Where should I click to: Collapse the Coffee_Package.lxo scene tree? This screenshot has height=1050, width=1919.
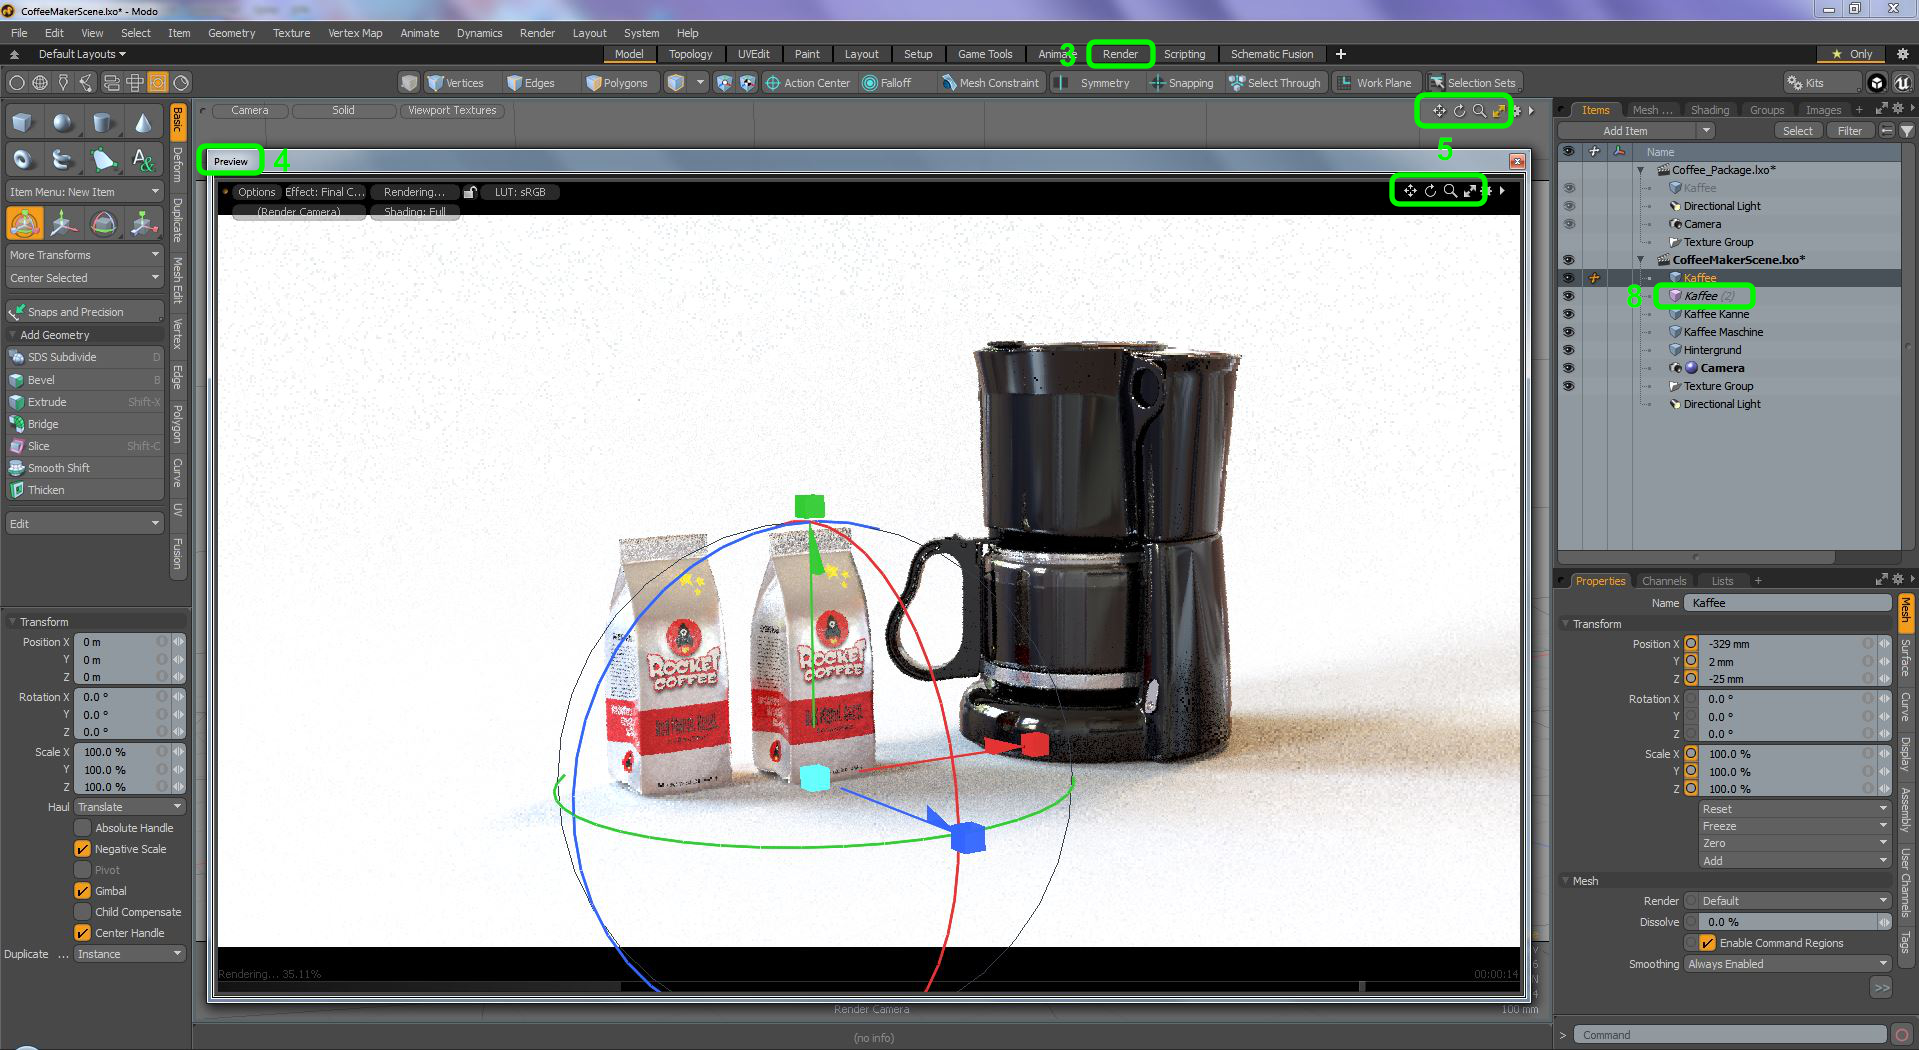point(1641,170)
